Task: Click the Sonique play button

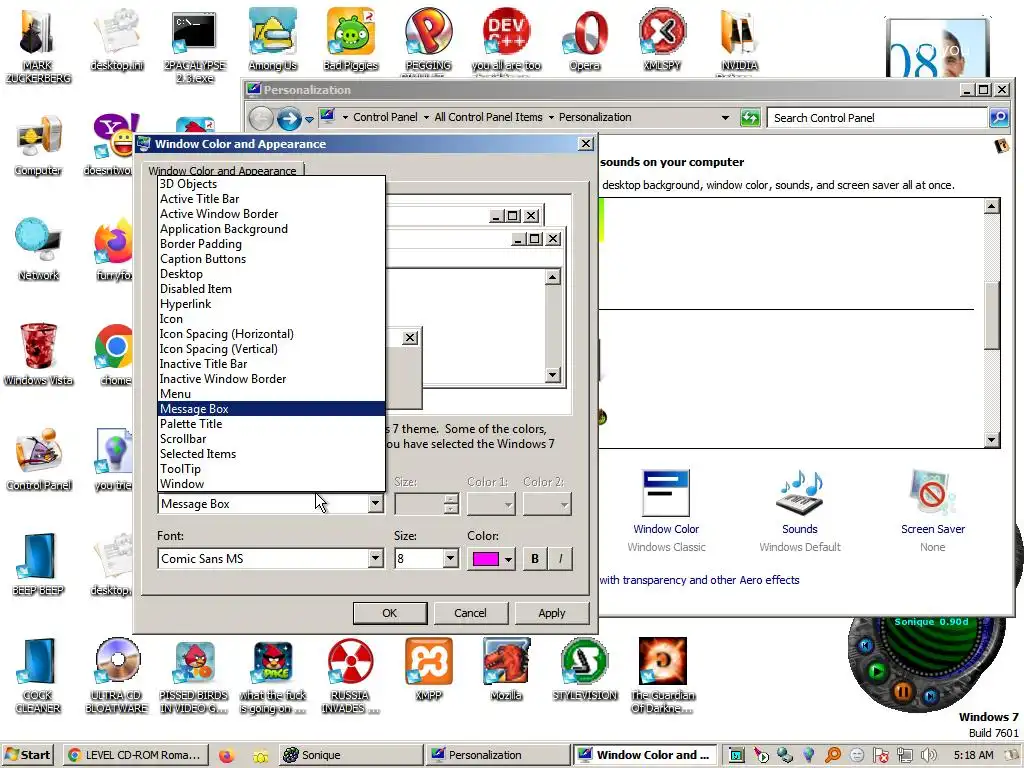Action: 876,671
